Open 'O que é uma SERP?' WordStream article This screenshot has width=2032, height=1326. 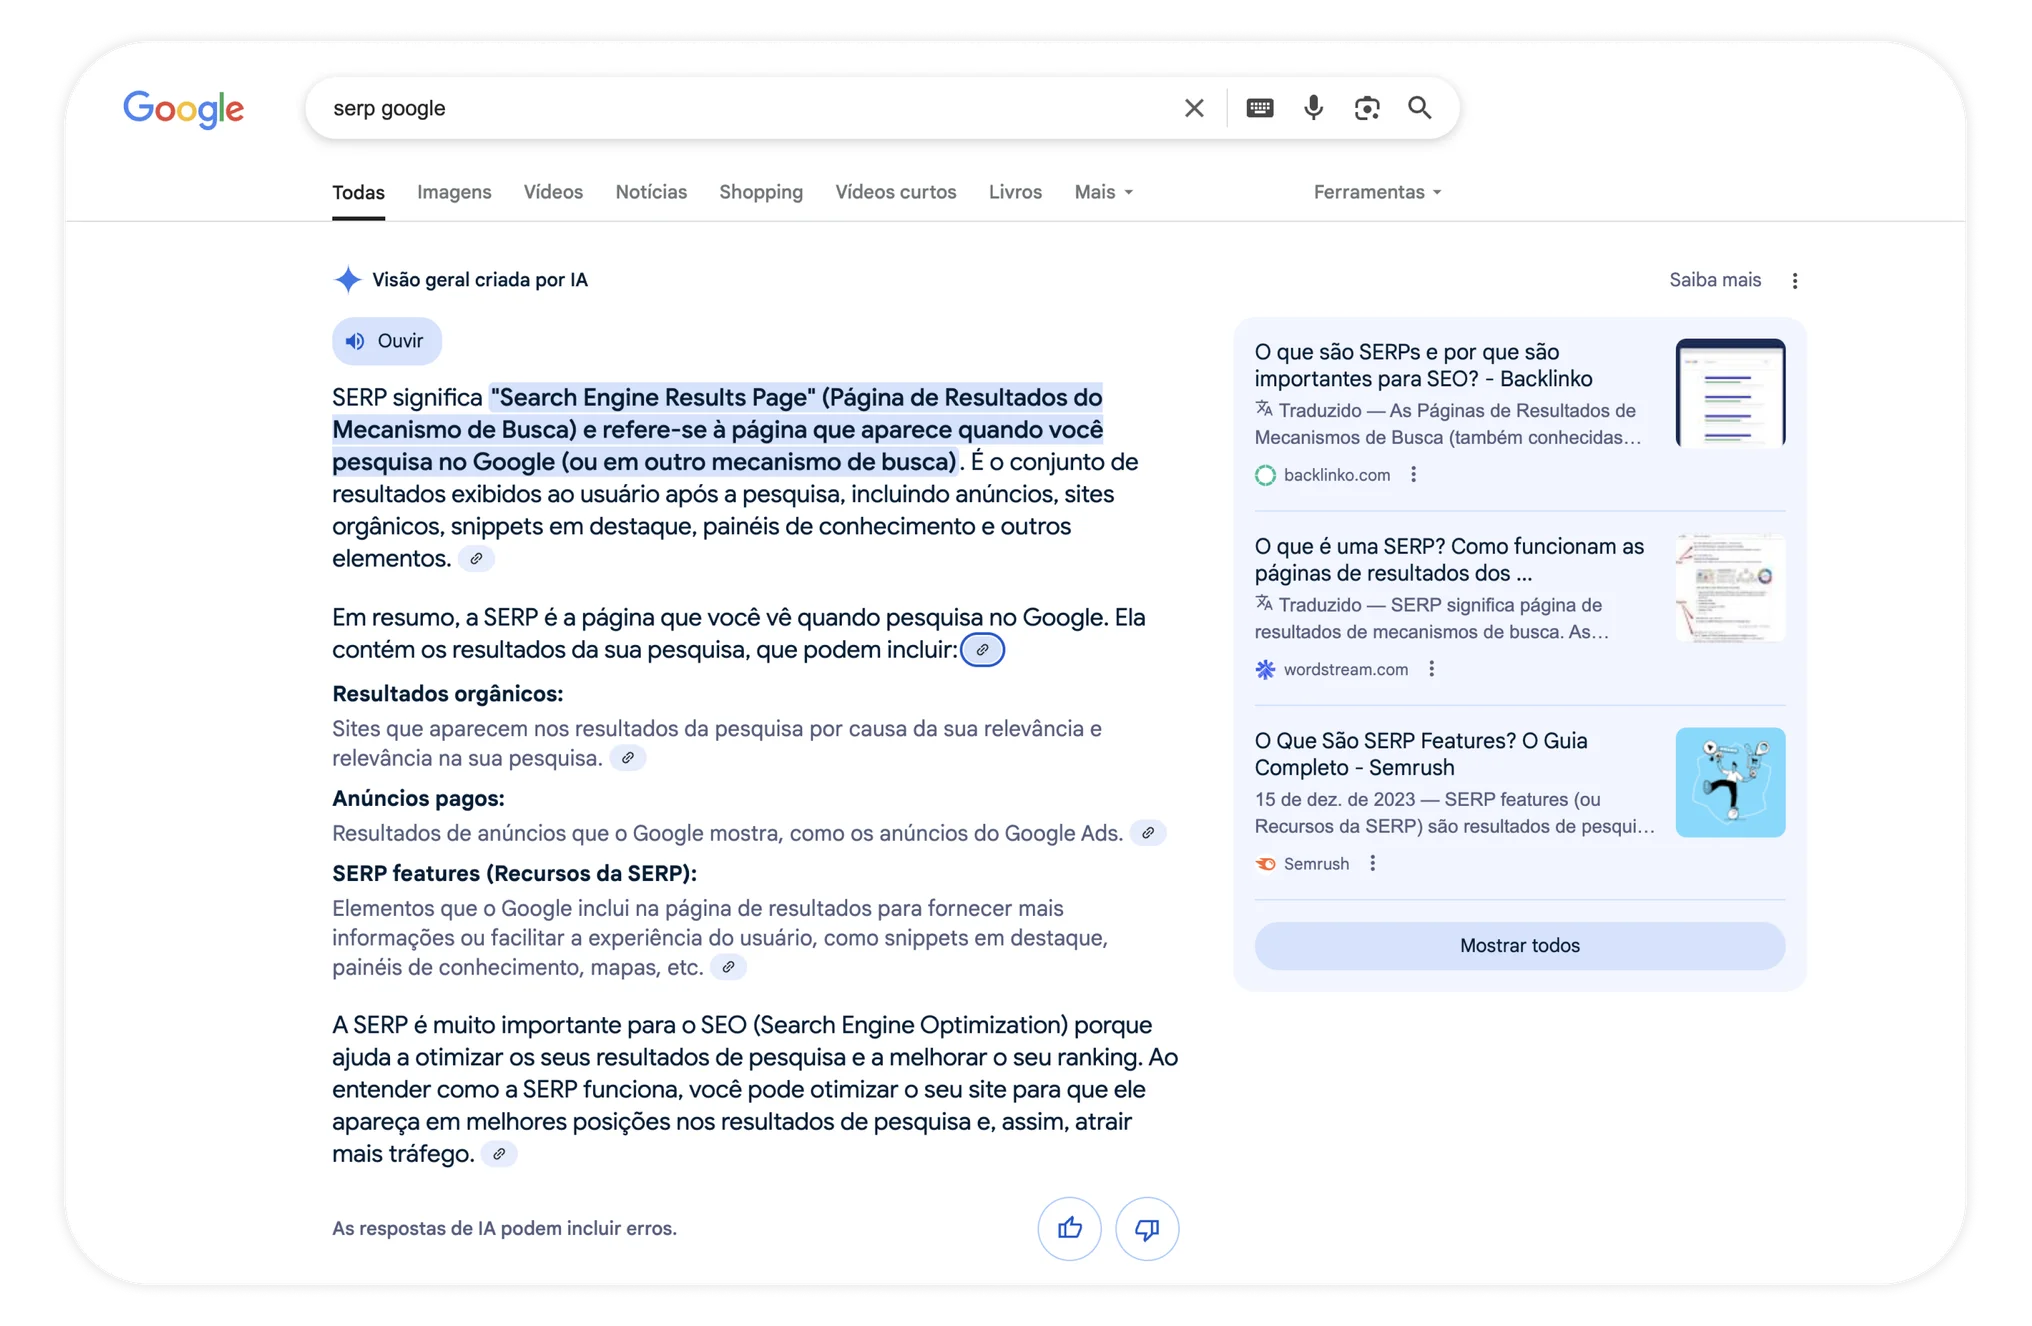coord(1449,560)
